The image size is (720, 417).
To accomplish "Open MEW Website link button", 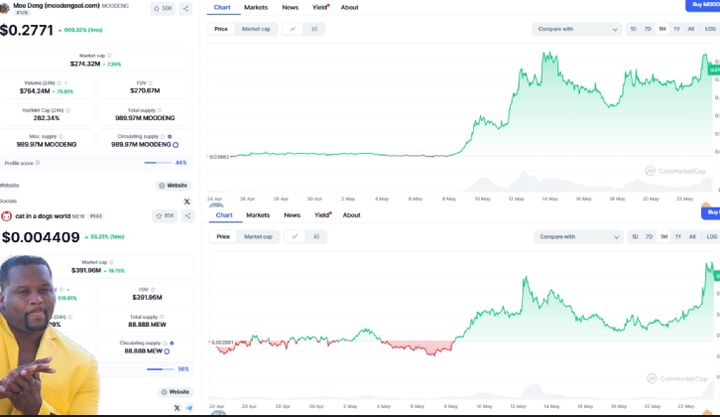I will pos(175,392).
